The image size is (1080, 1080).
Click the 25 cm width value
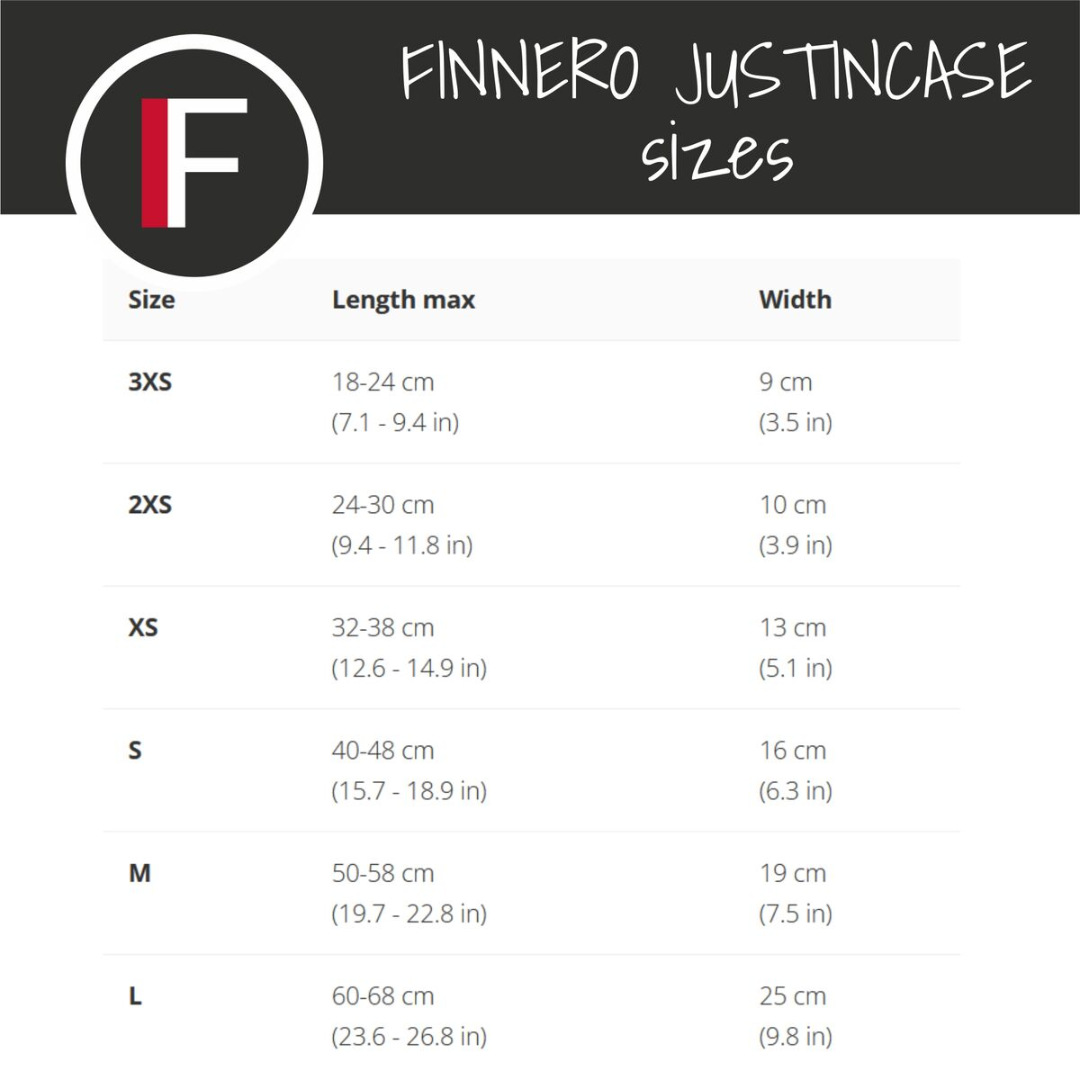point(793,997)
